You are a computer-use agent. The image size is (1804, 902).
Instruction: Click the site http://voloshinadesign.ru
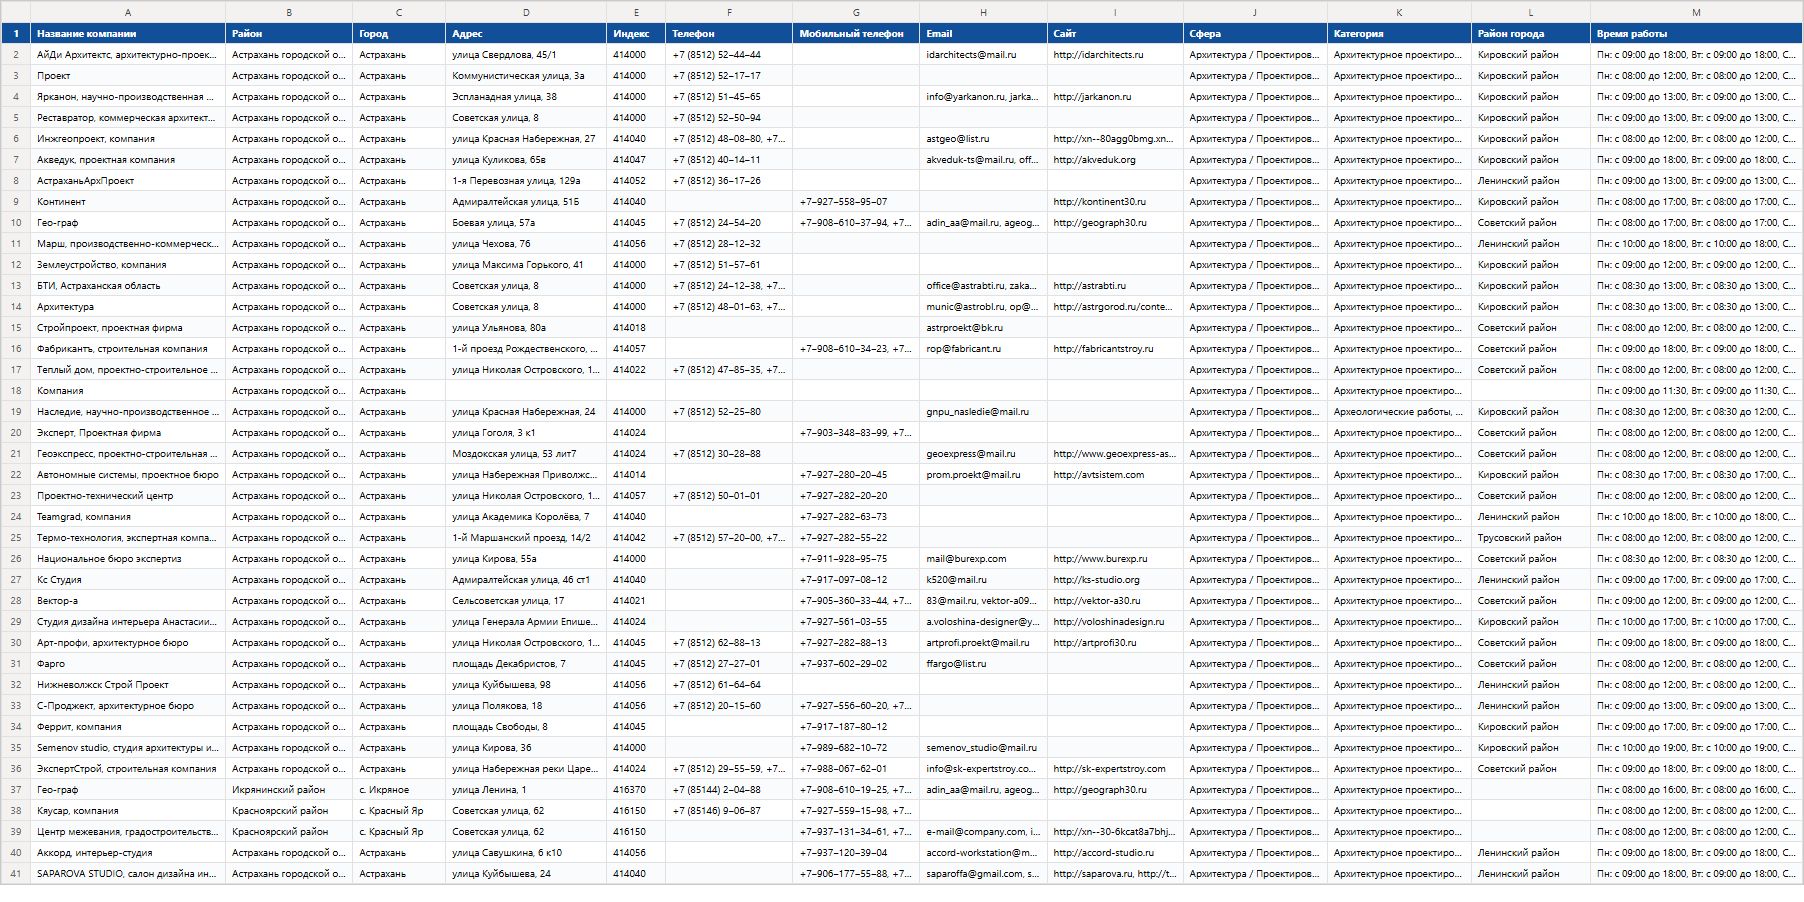pyautogui.click(x=1115, y=622)
